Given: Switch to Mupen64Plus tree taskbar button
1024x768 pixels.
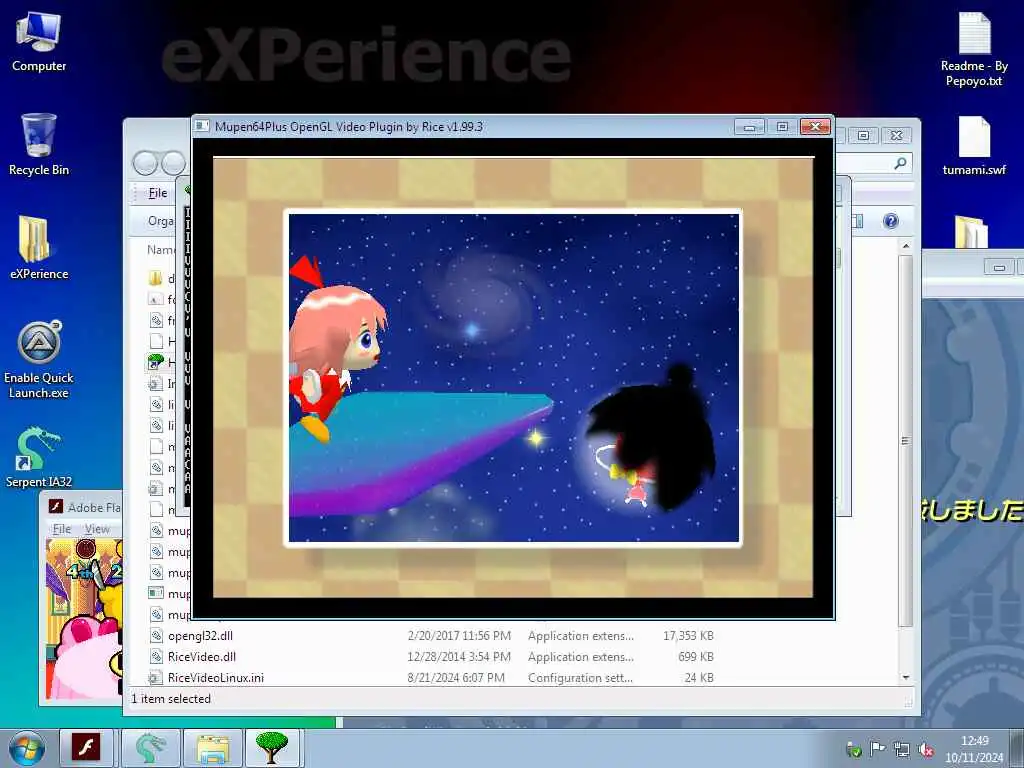Looking at the screenshot, I should pos(272,748).
